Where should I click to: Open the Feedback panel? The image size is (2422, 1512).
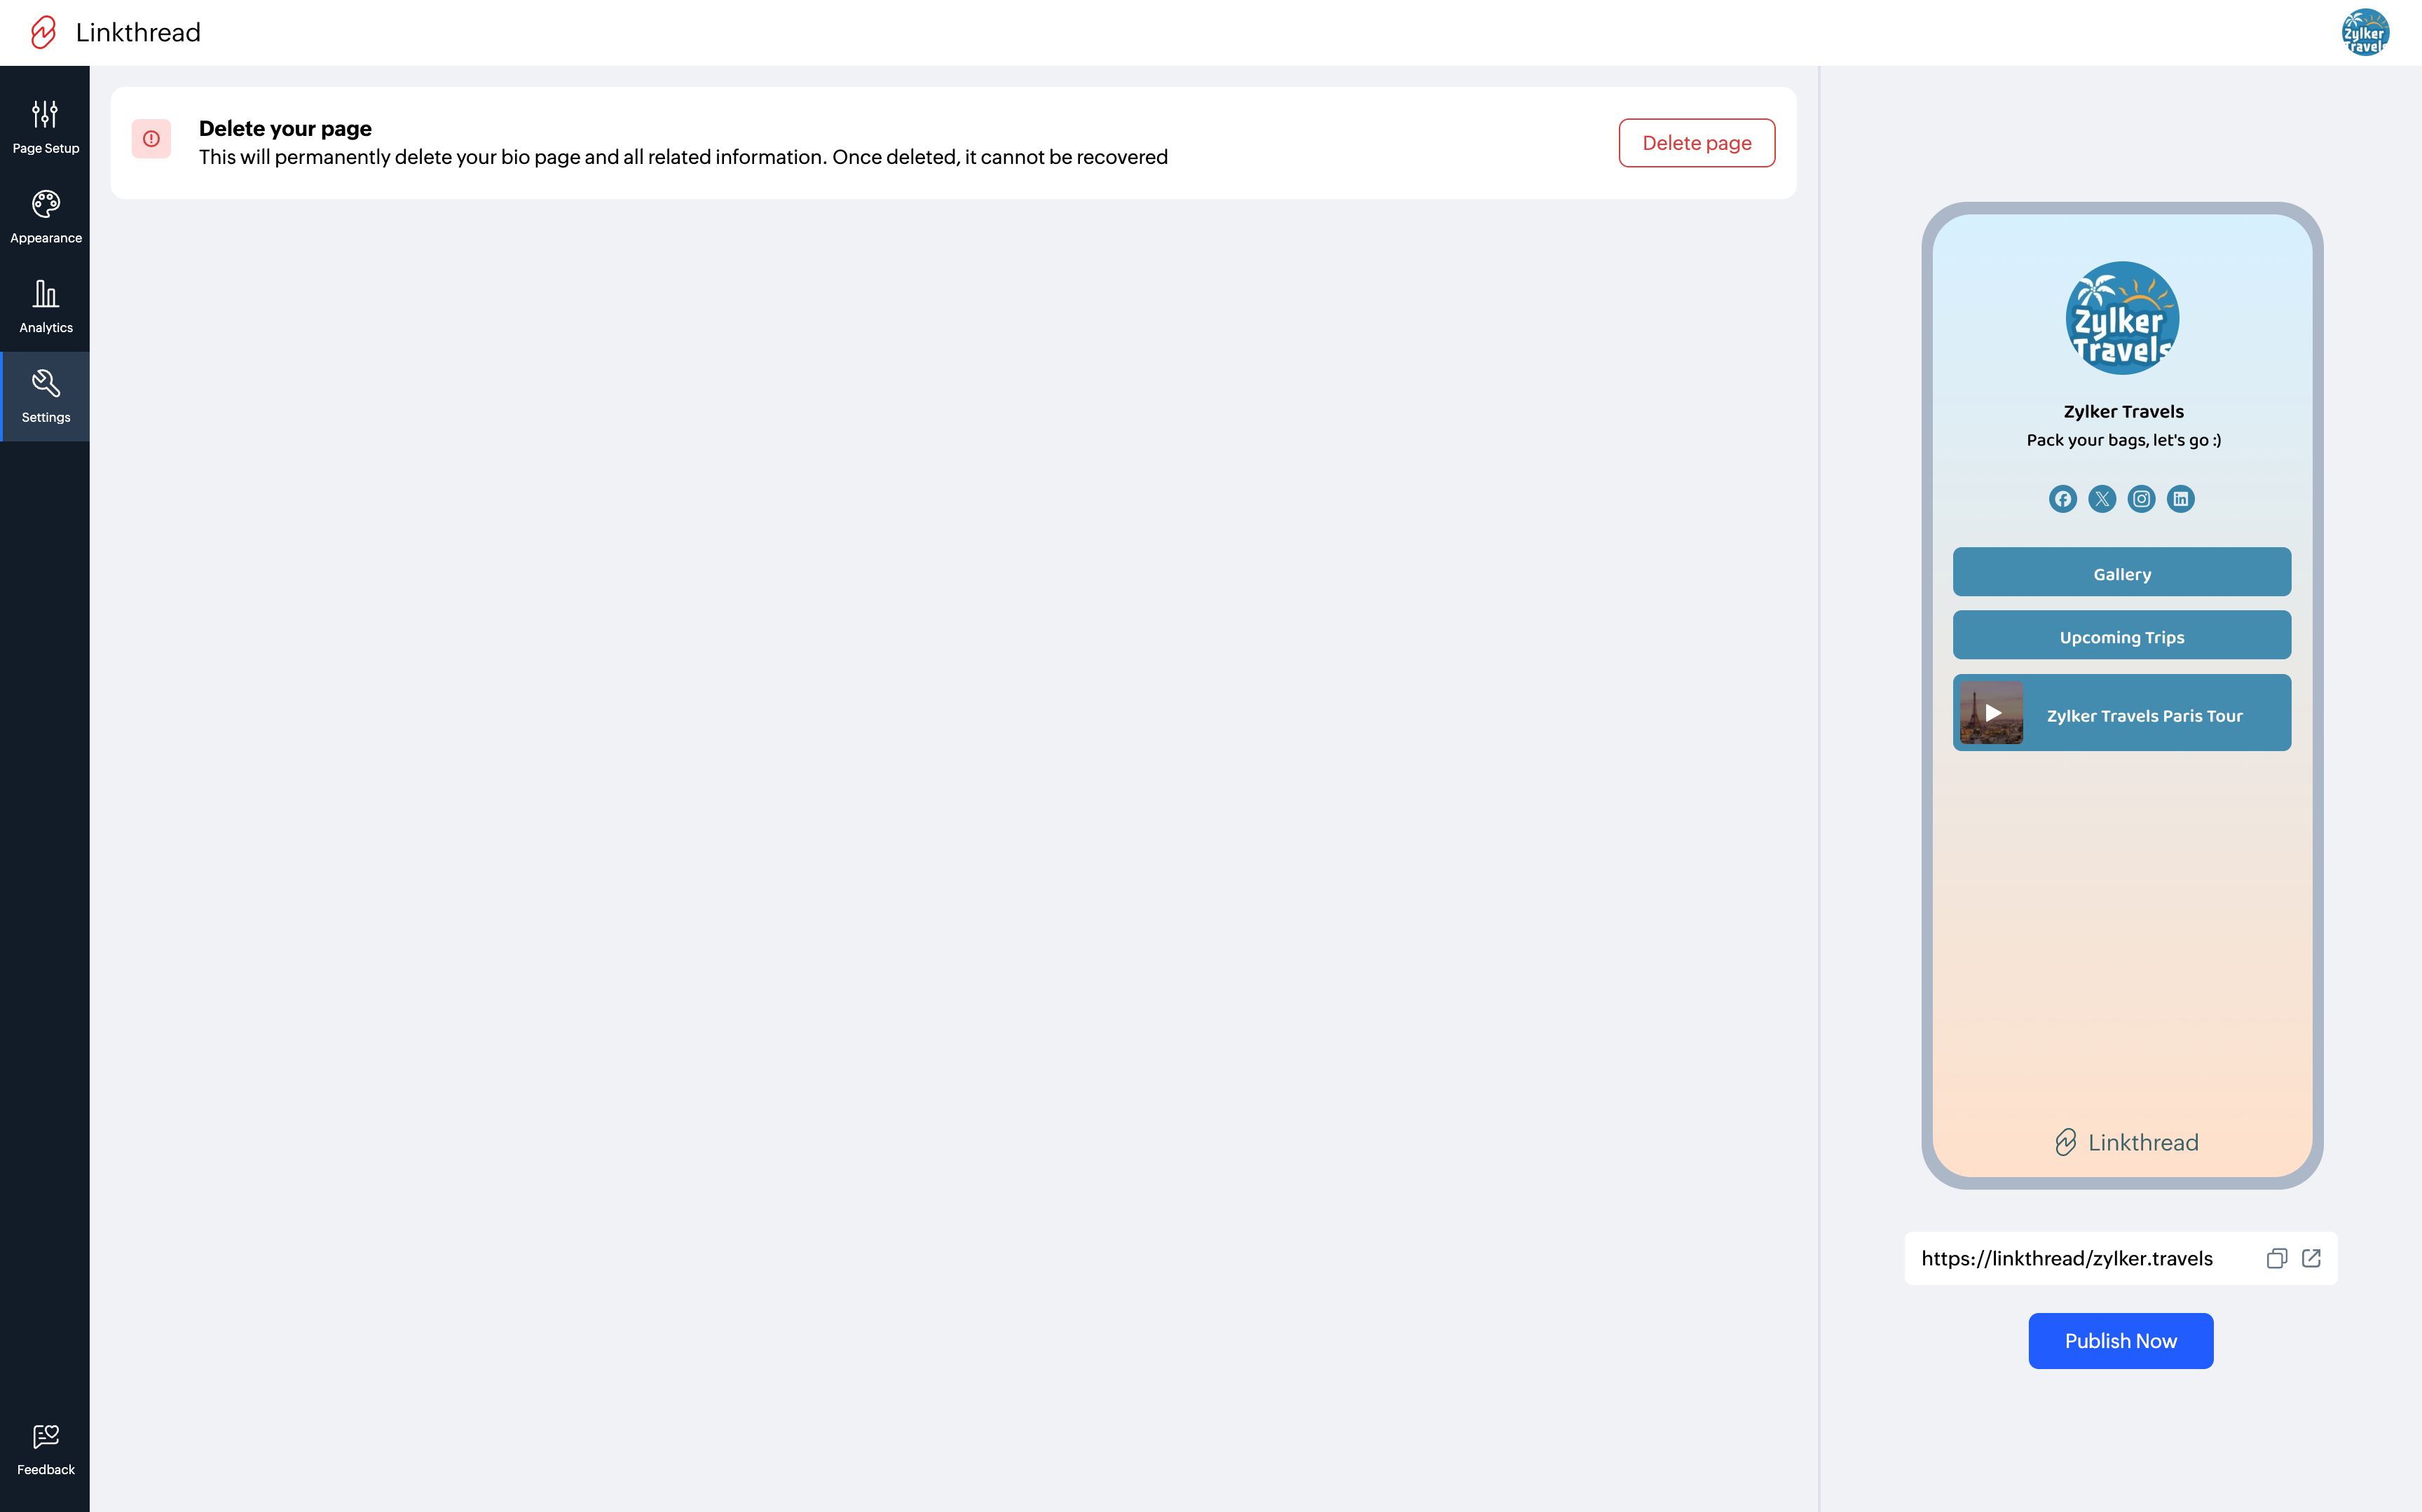click(x=45, y=1449)
